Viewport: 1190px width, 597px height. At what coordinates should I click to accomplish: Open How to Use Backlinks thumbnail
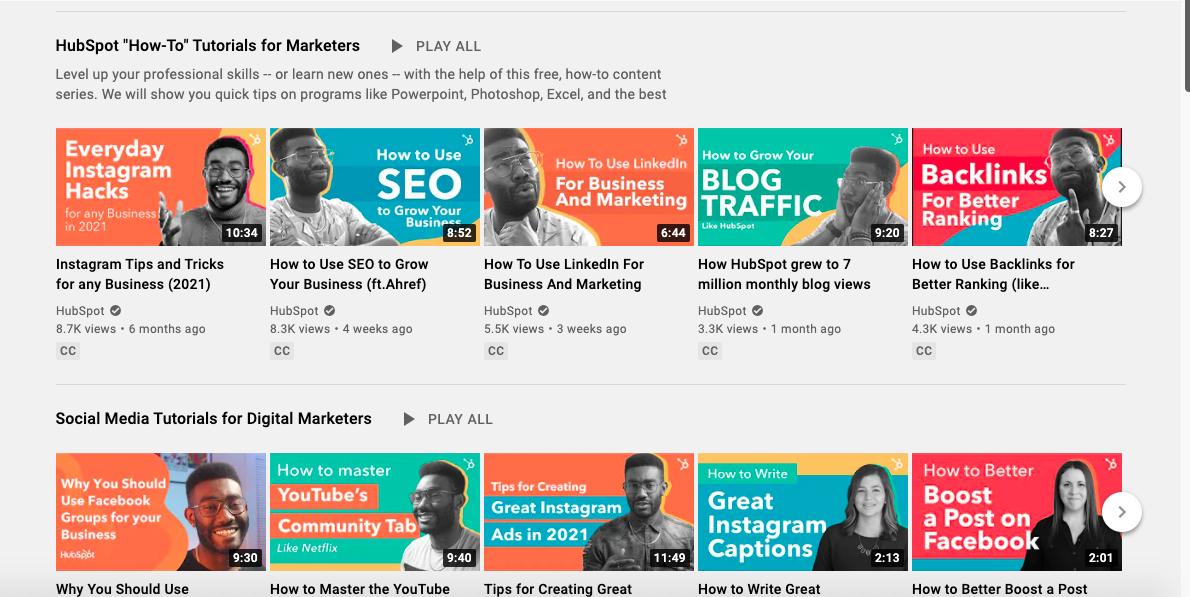1017,187
